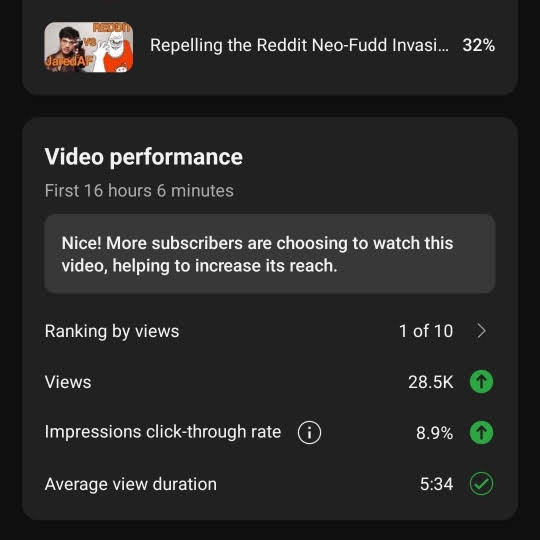Select the Views metric row

click(x=270, y=382)
